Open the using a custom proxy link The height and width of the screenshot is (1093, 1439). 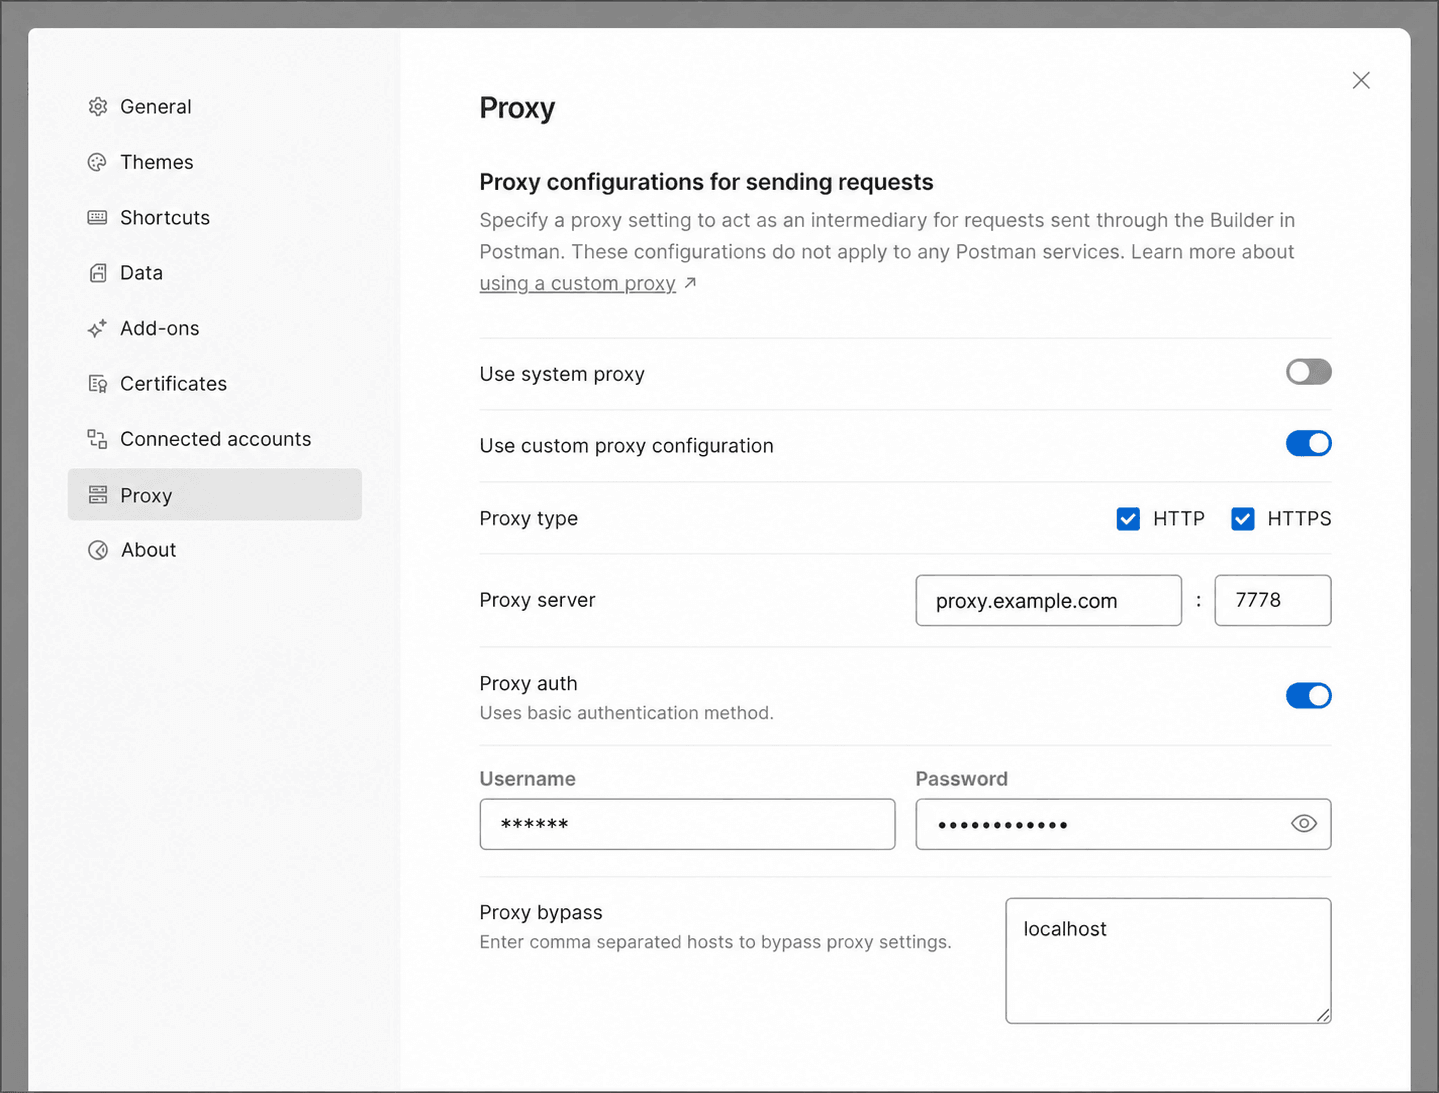[x=577, y=283]
